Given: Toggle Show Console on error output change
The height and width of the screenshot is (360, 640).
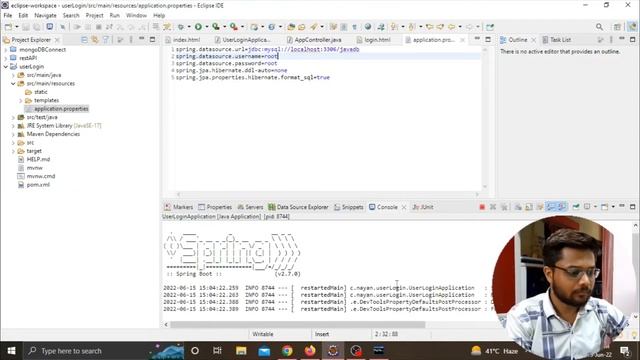Looking at the screenshot, I should (x=562, y=207).
